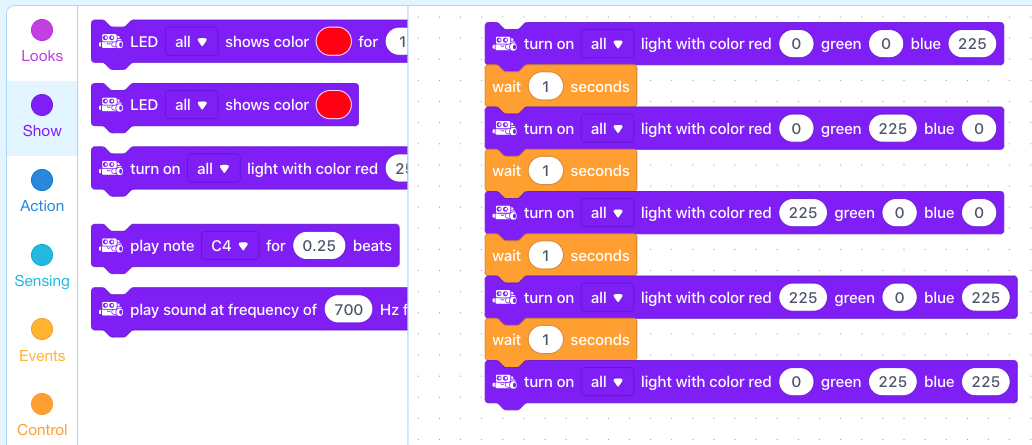Click the 700 Hz frequency input field
The width and height of the screenshot is (1032, 445).
pyautogui.click(x=349, y=309)
